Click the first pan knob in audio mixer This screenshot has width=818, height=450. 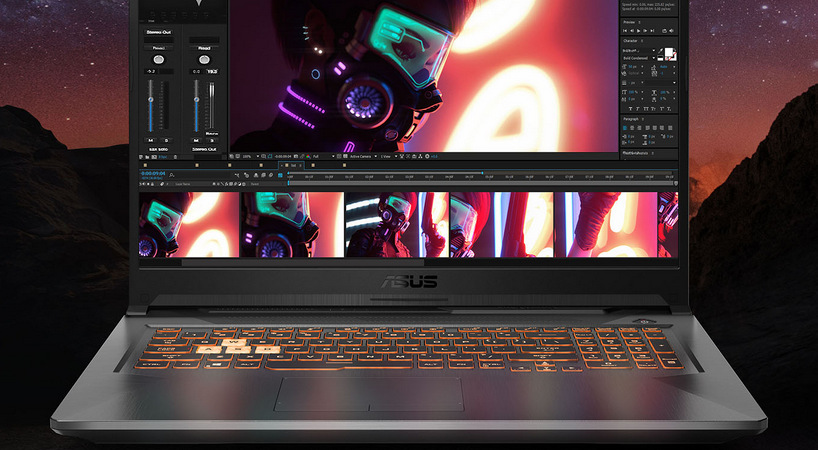pos(158,60)
